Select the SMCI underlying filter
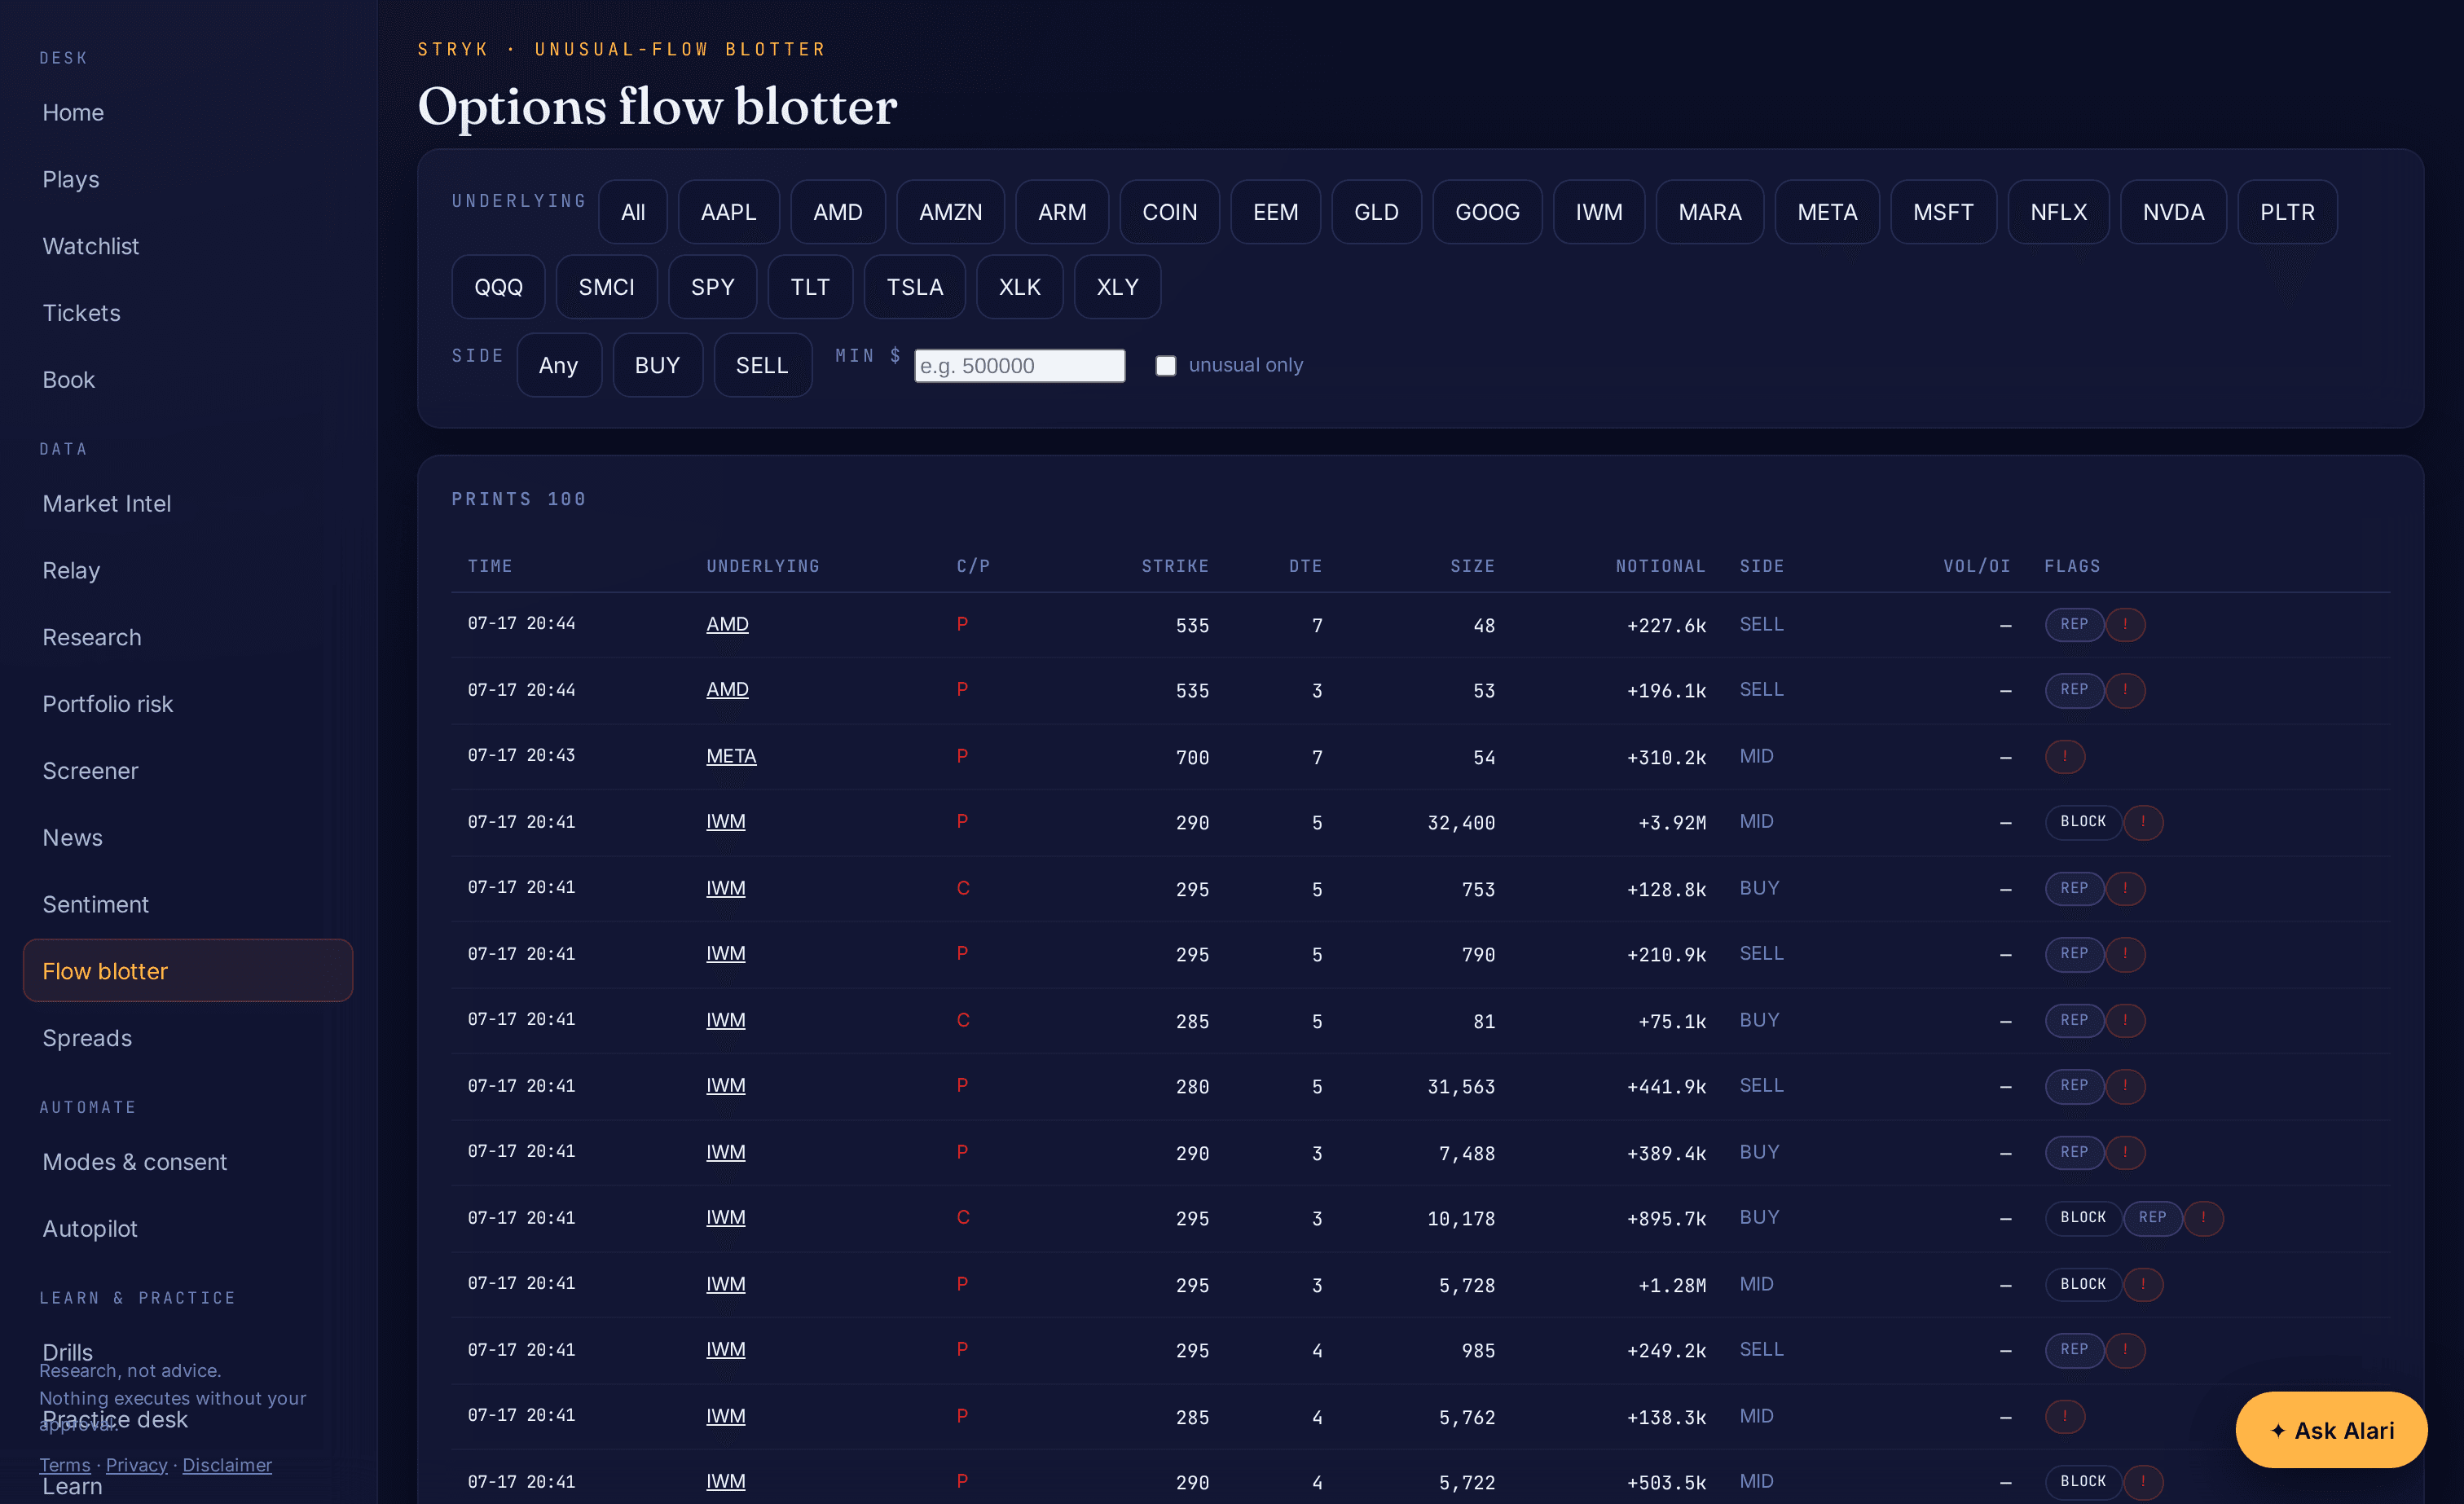2464x1504 pixels. tap(606, 287)
